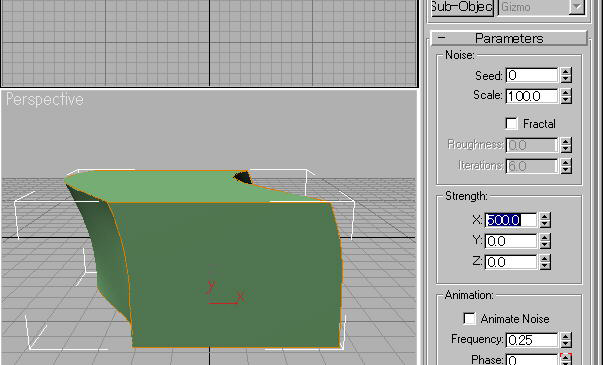Click the Seed input field

[x=531, y=75]
